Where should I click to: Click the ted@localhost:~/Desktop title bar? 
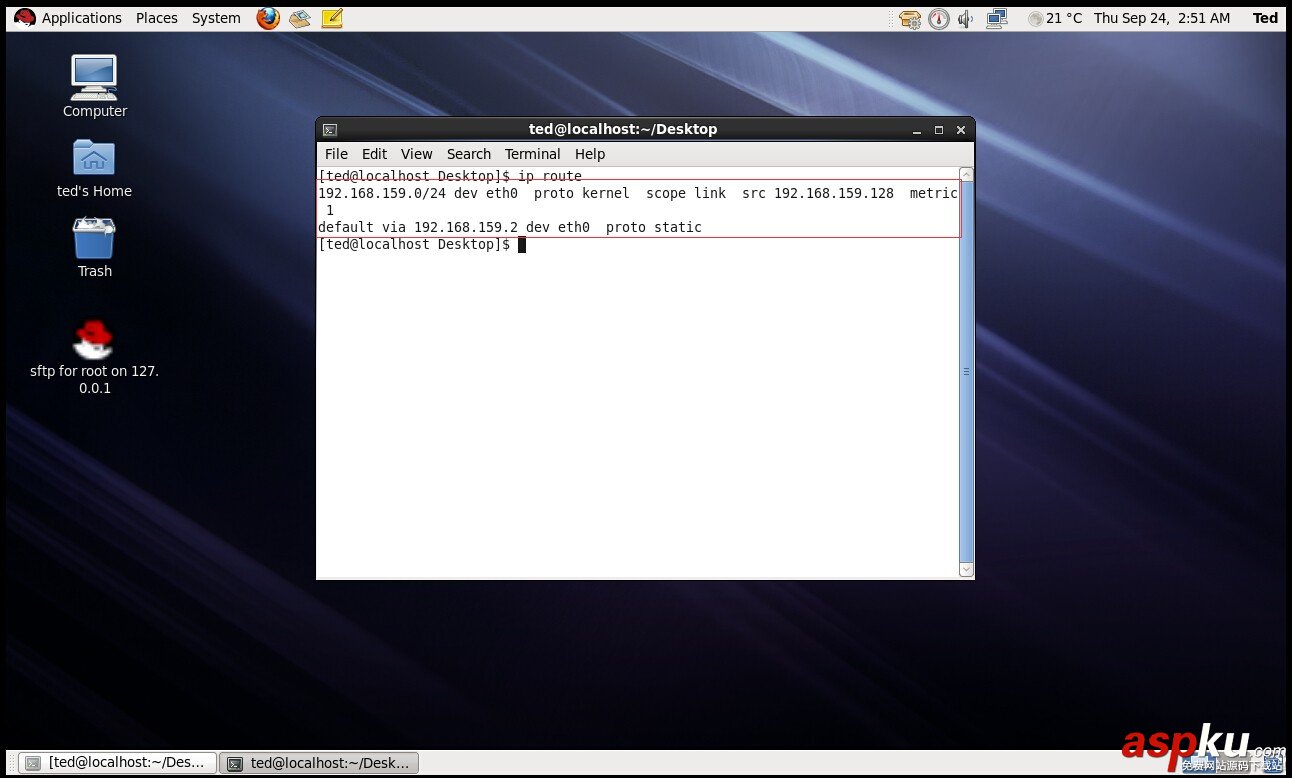click(x=623, y=129)
